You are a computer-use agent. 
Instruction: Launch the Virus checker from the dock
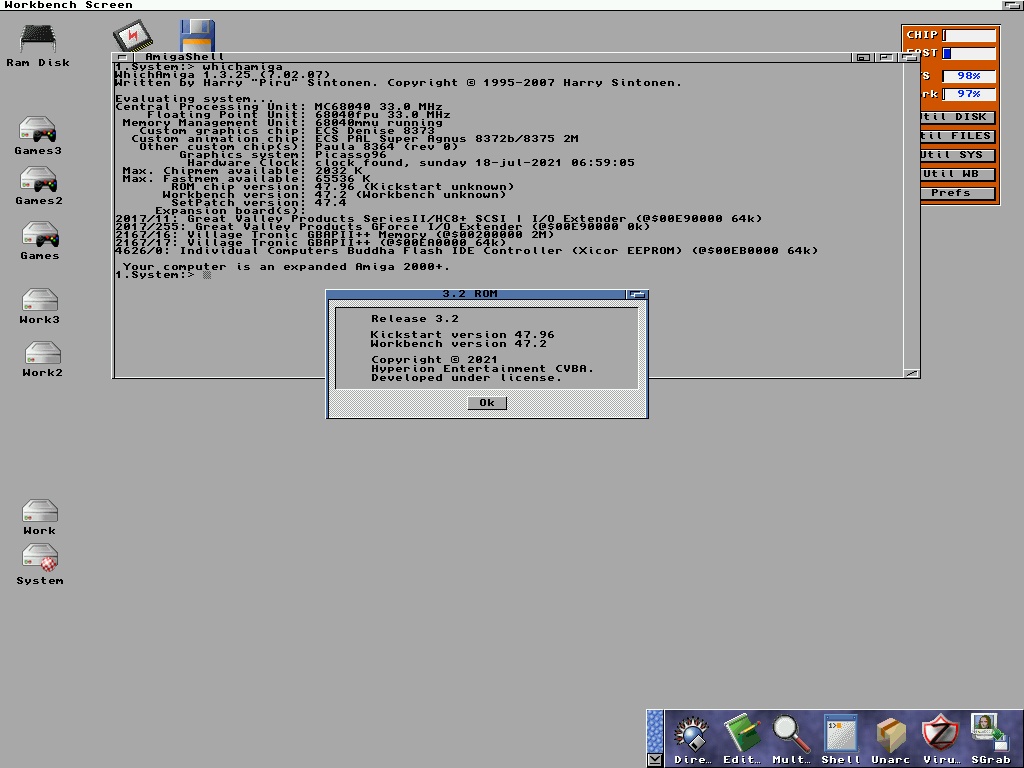tap(940, 739)
